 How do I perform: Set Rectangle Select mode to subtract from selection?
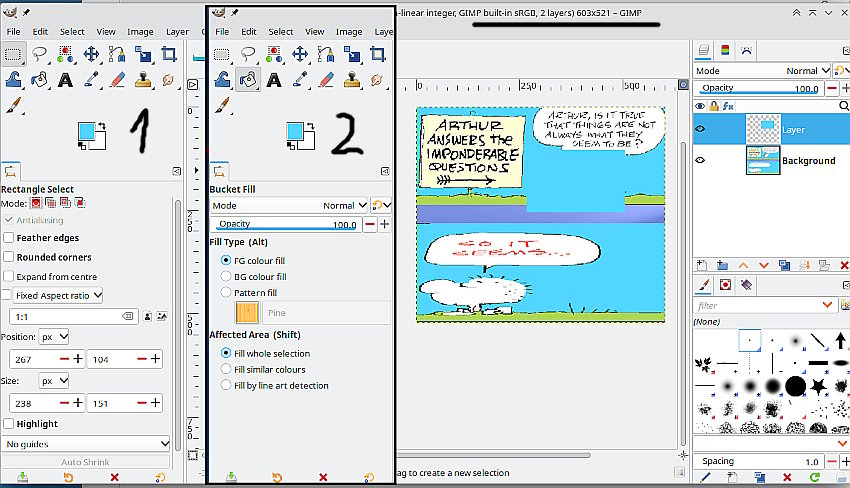click(65, 203)
